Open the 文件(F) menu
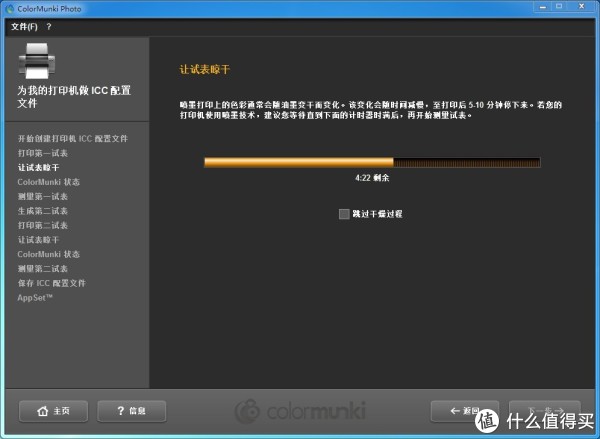Screen dimensions: 600x439 [24, 27]
